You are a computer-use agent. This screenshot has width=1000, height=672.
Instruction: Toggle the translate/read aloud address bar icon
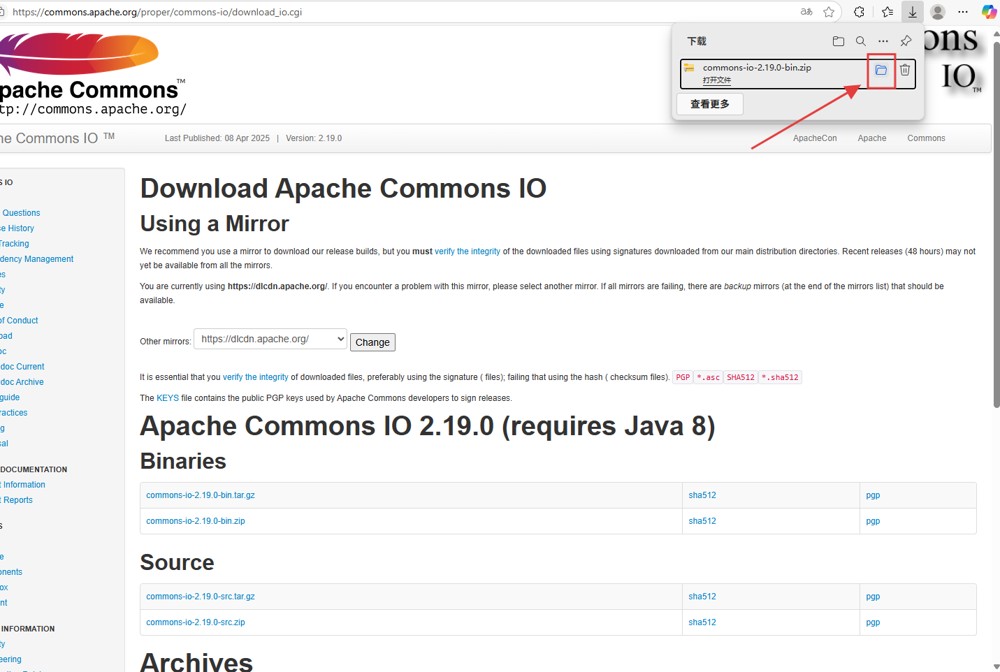click(x=807, y=11)
